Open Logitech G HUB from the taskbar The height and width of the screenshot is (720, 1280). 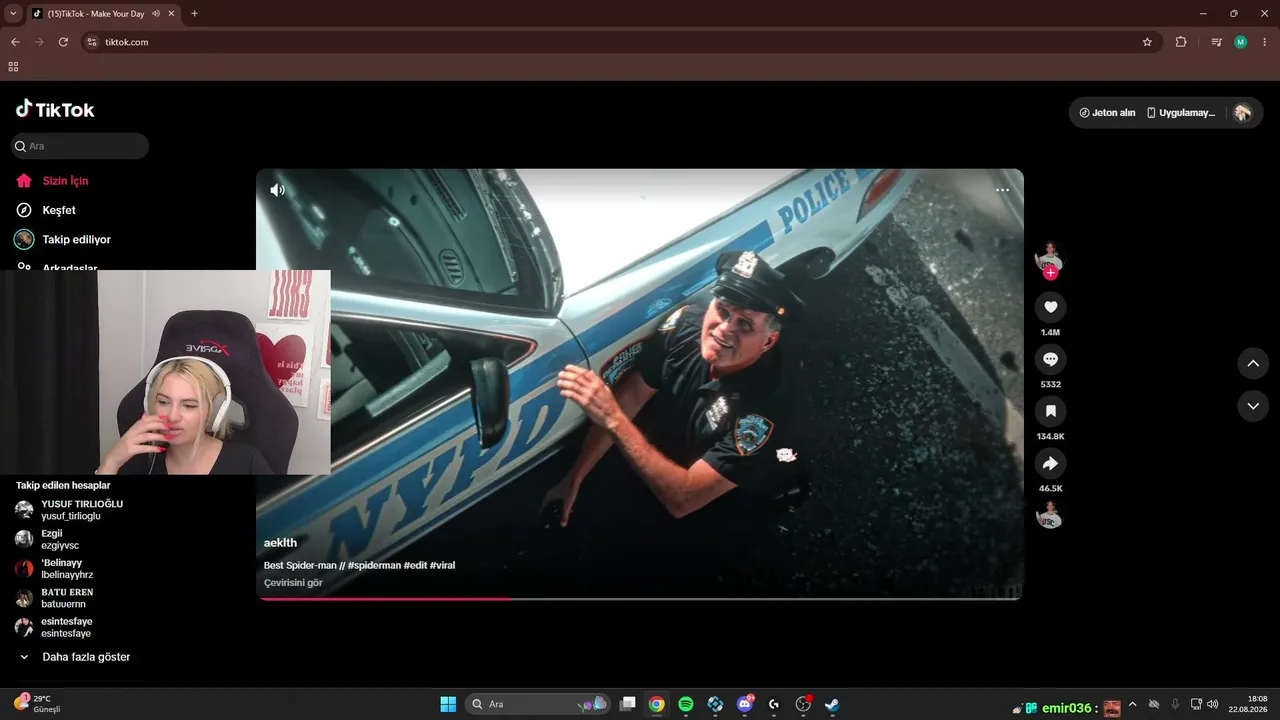click(774, 704)
